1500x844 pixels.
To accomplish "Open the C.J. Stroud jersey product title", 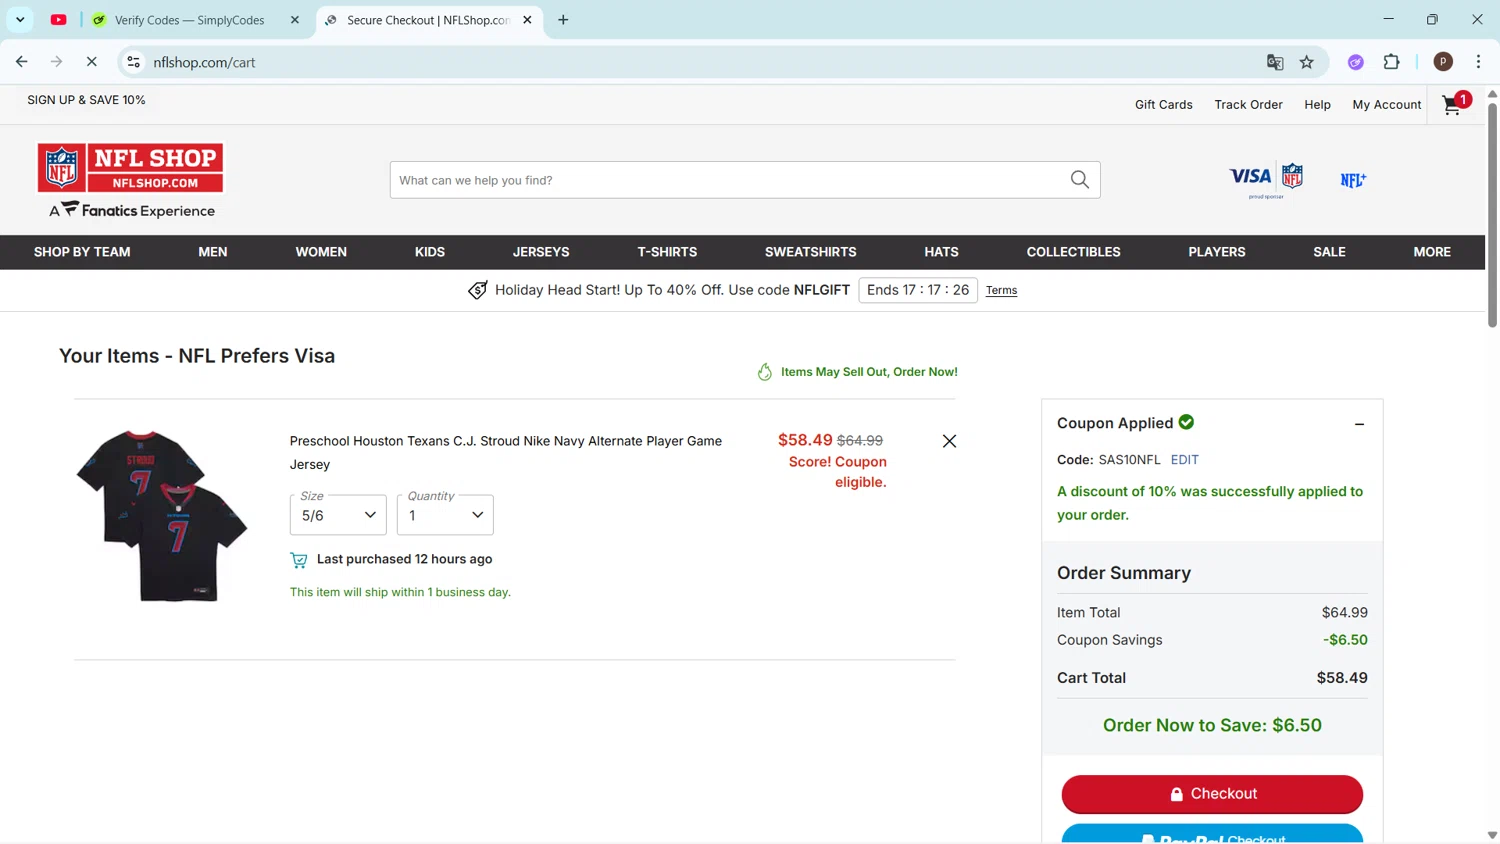I will pyautogui.click(x=506, y=452).
